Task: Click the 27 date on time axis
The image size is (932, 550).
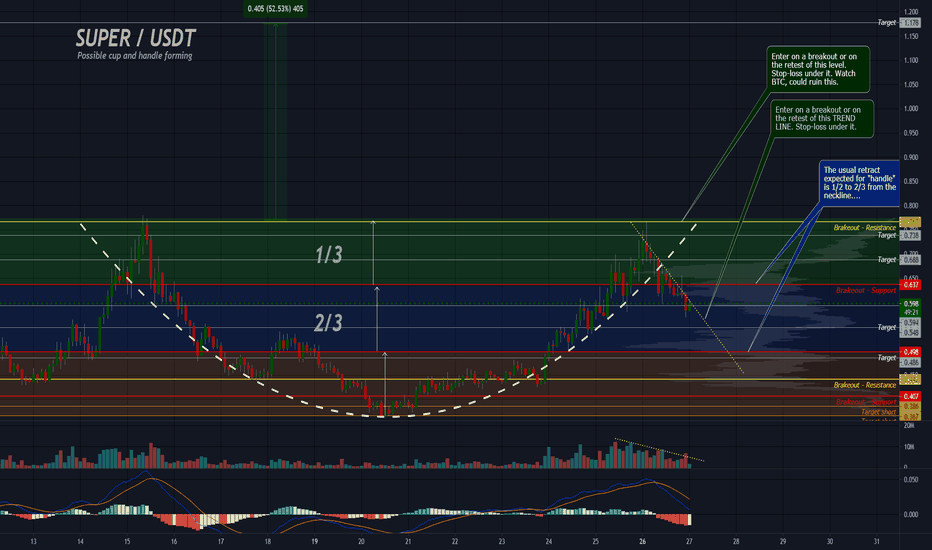Action: (689, 542)
